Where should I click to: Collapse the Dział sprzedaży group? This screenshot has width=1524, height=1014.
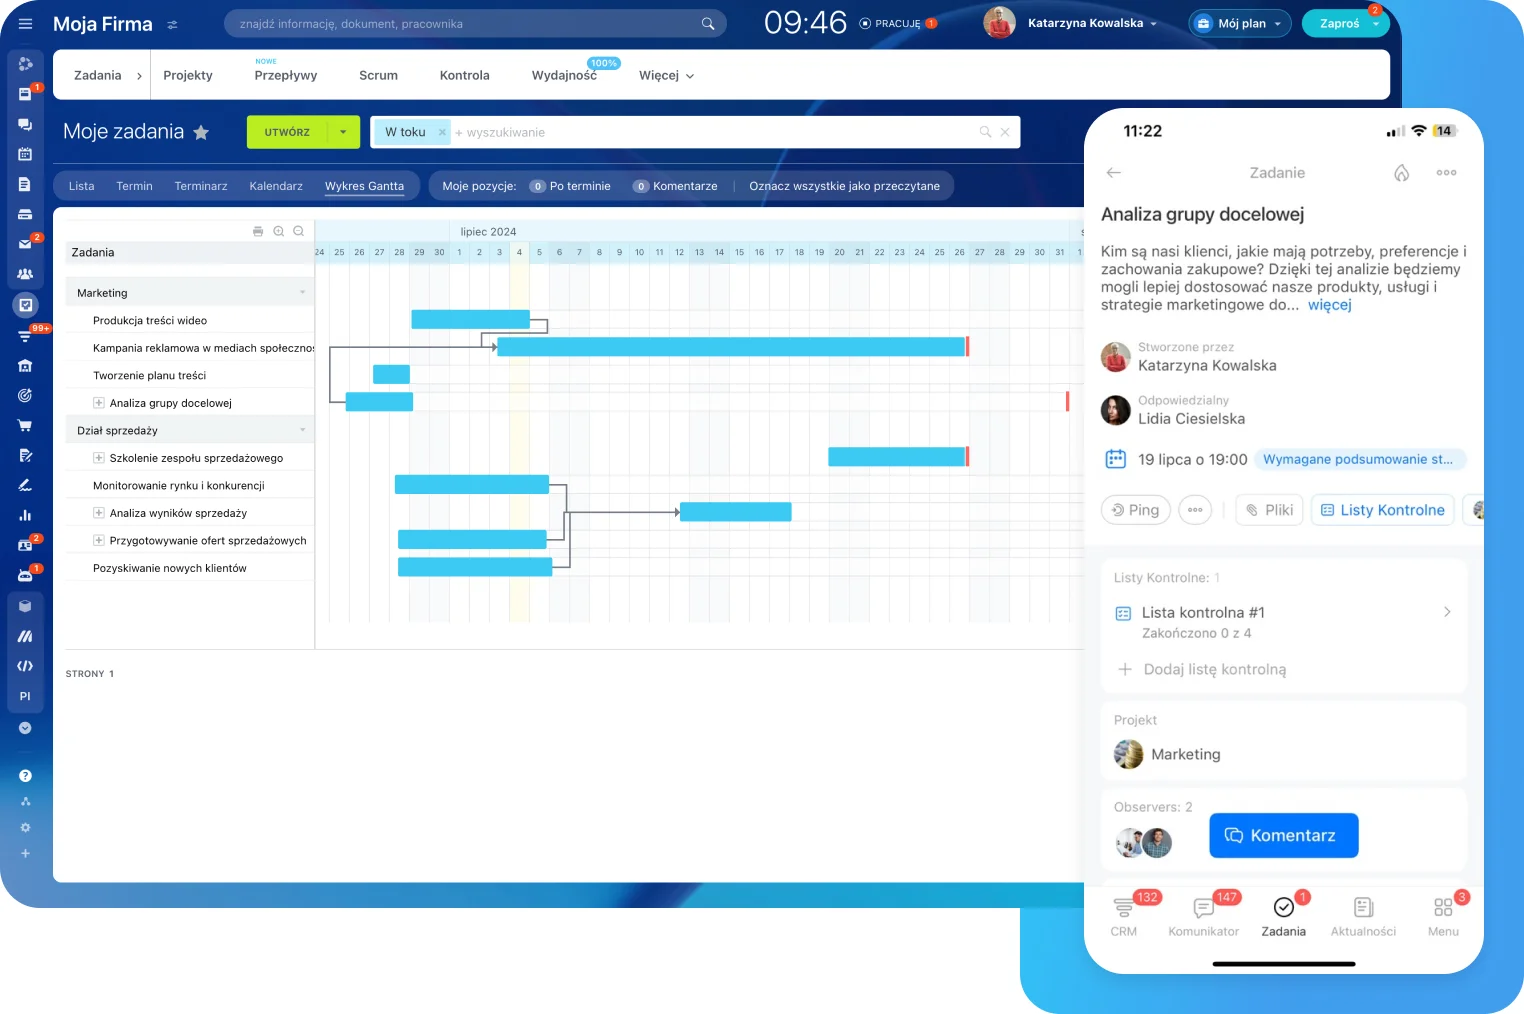coord(303,429)
